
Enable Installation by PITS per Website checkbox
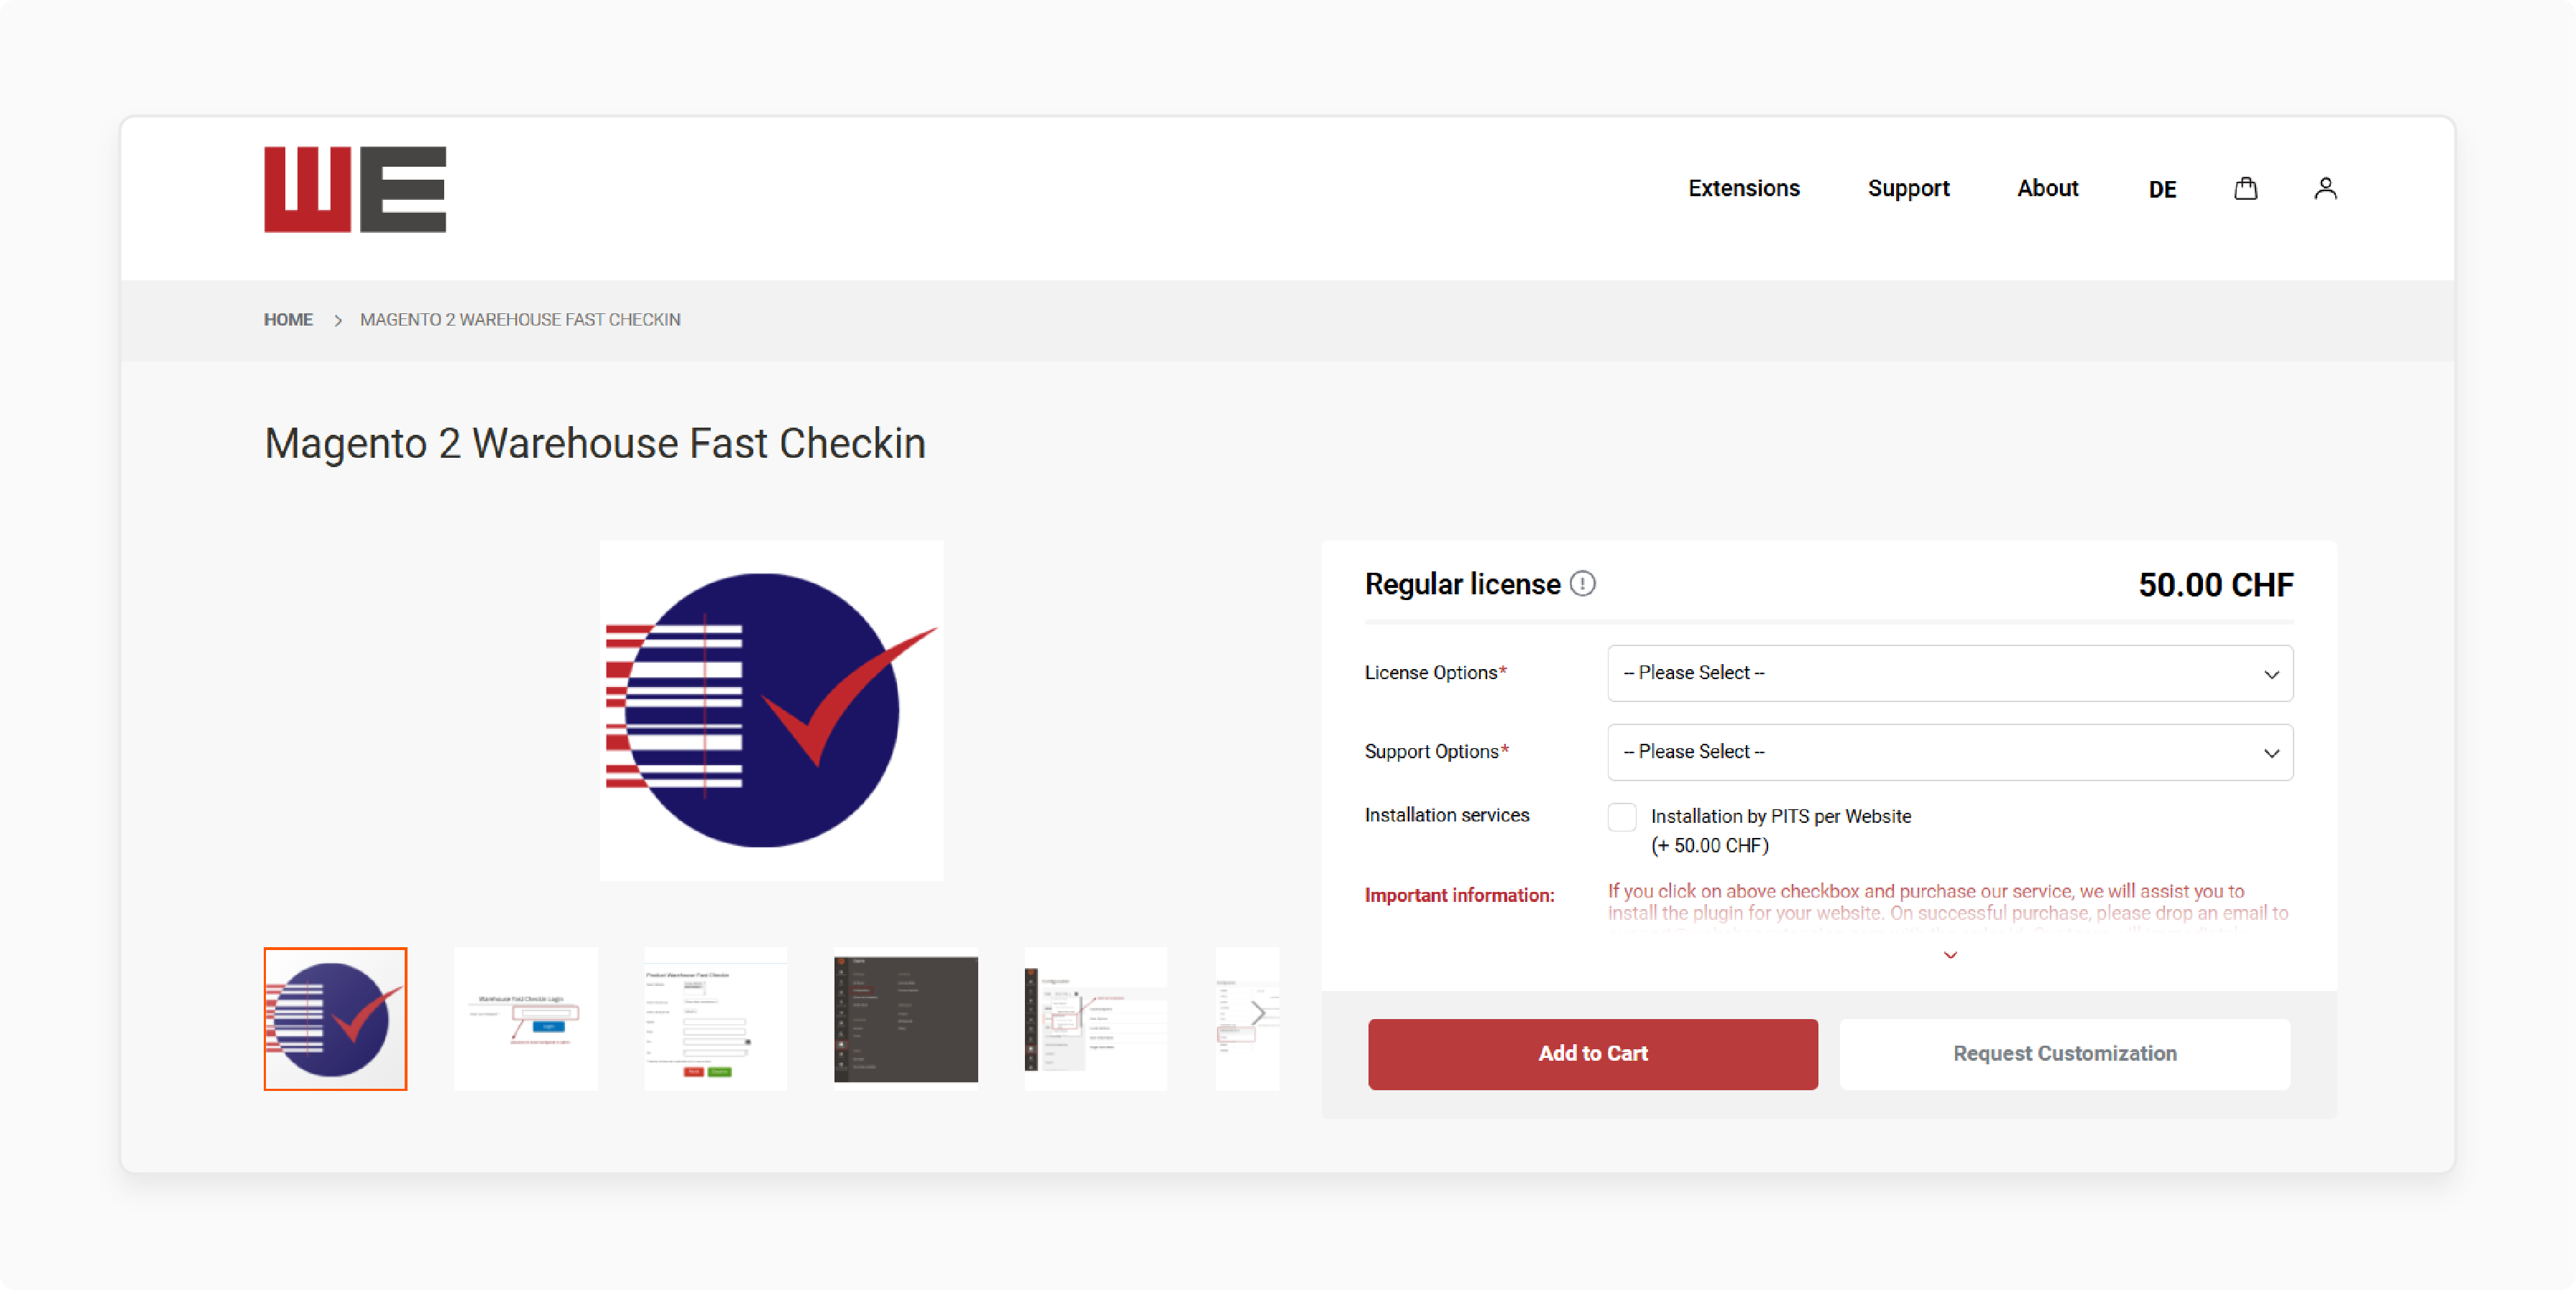pyautogui.click(x=1622, y=817)
